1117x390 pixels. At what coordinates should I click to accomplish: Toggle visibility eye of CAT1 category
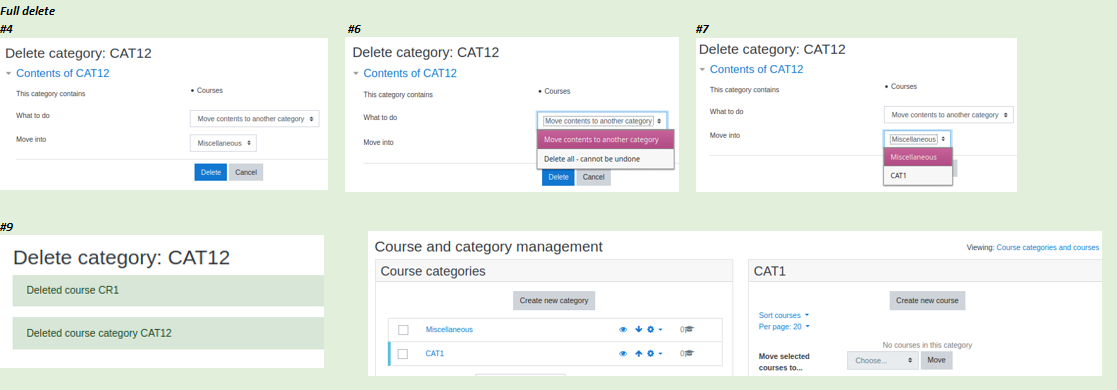tap(623, 354)
